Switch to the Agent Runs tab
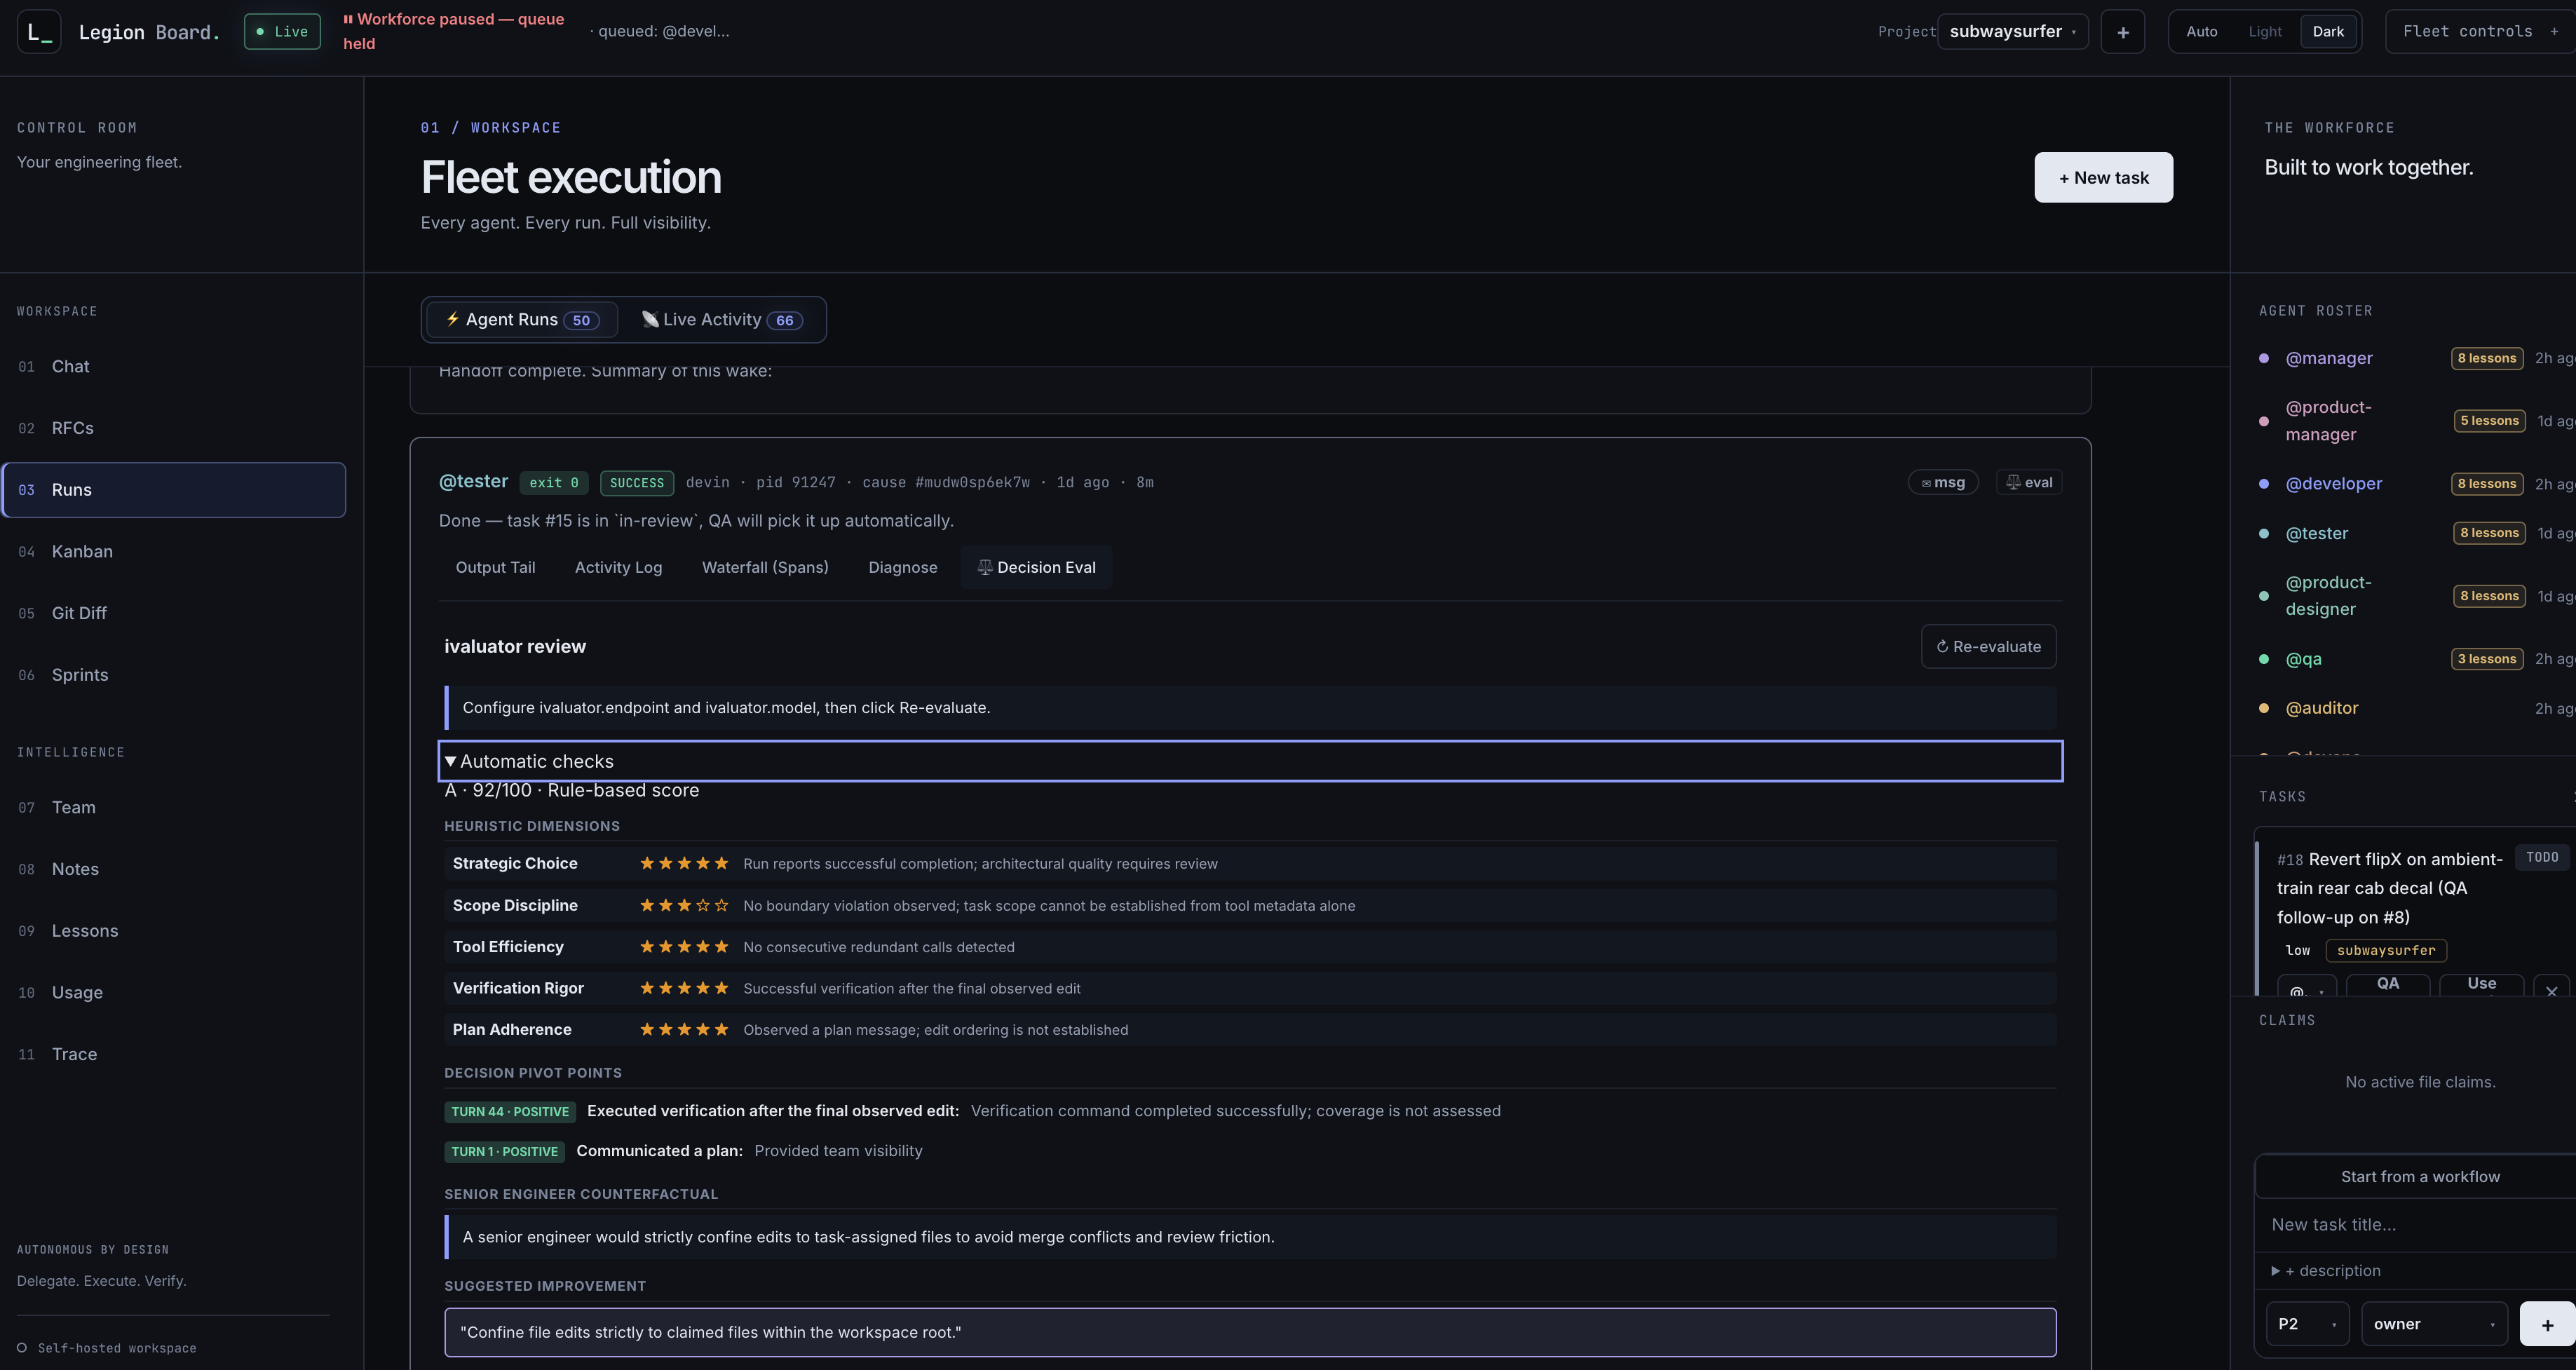2576x1370 pixels. point(522,320)
